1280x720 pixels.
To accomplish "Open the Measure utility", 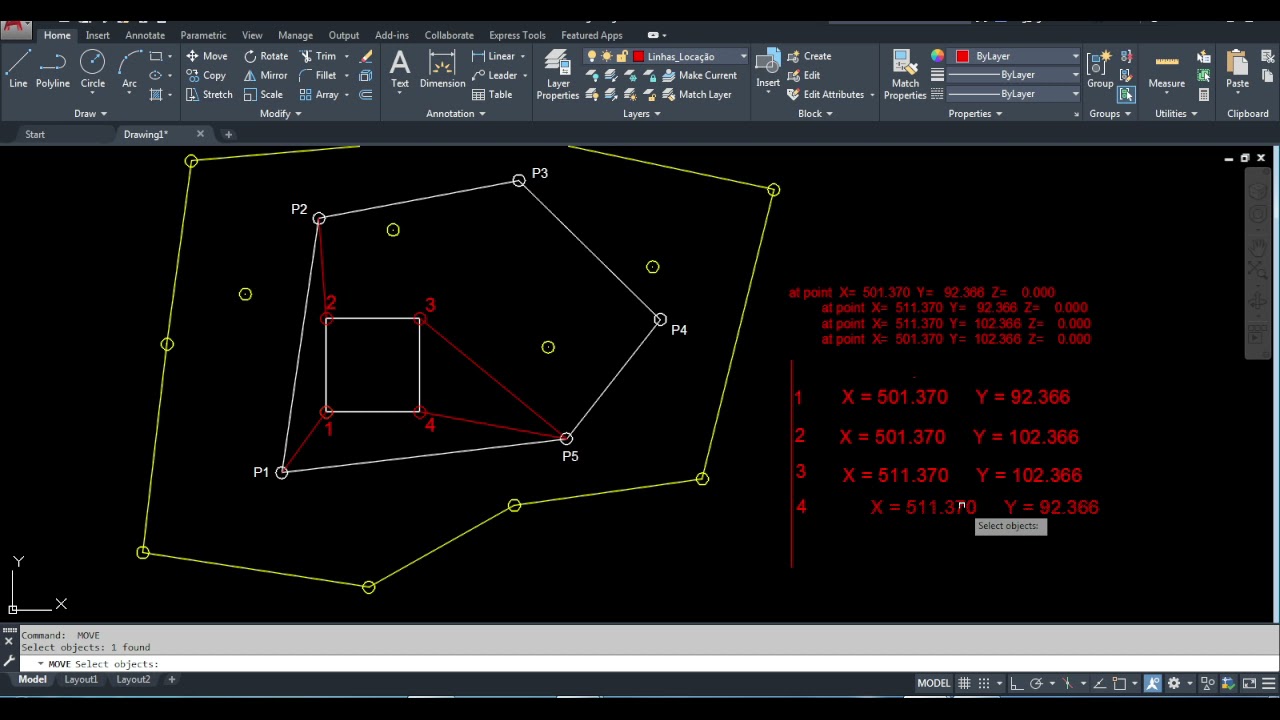I will [1166, 69].
